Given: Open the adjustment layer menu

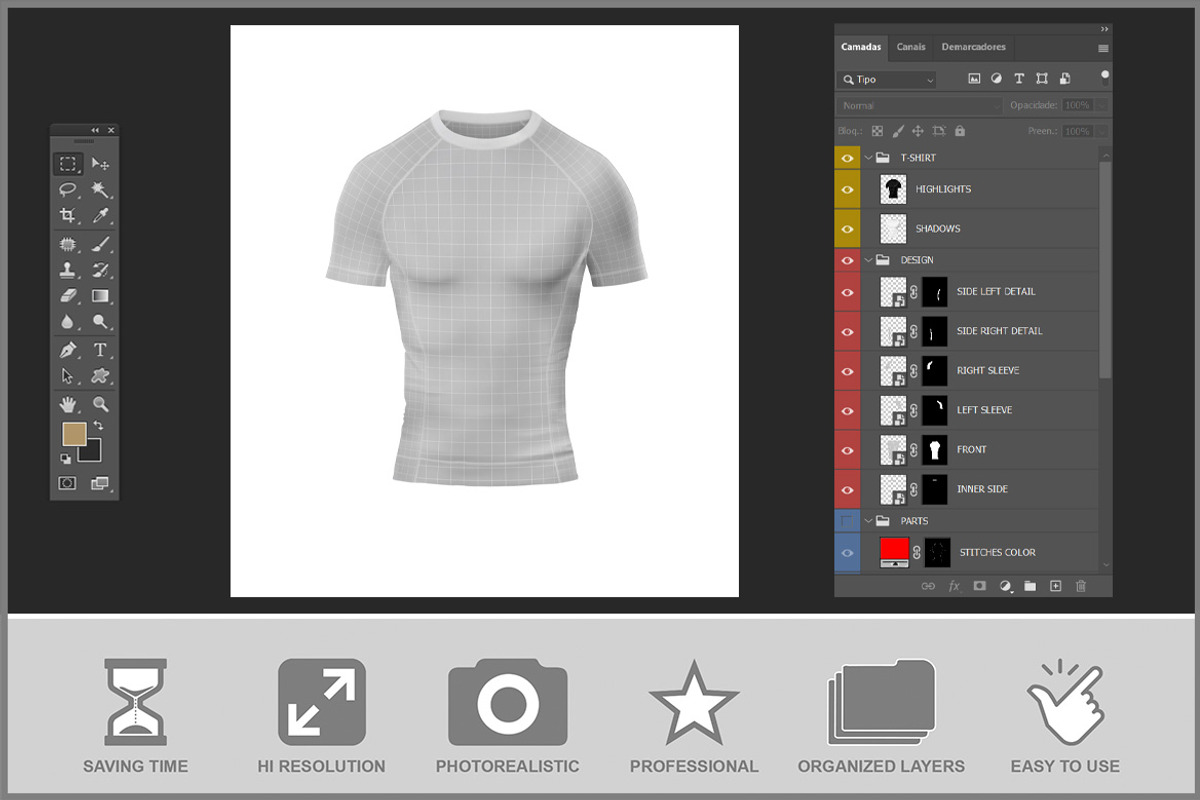Looking at the screenshot, I should point(1005,586).
